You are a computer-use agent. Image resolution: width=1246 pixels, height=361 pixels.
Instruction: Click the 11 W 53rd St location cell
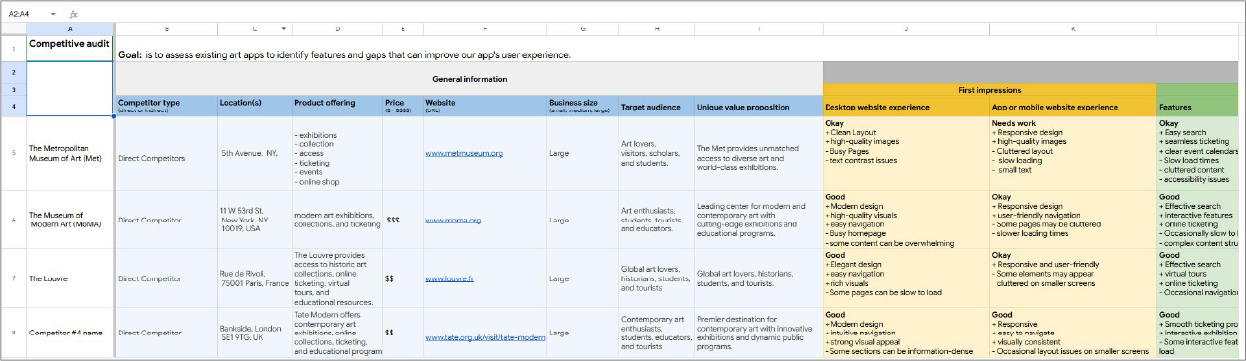254,220
